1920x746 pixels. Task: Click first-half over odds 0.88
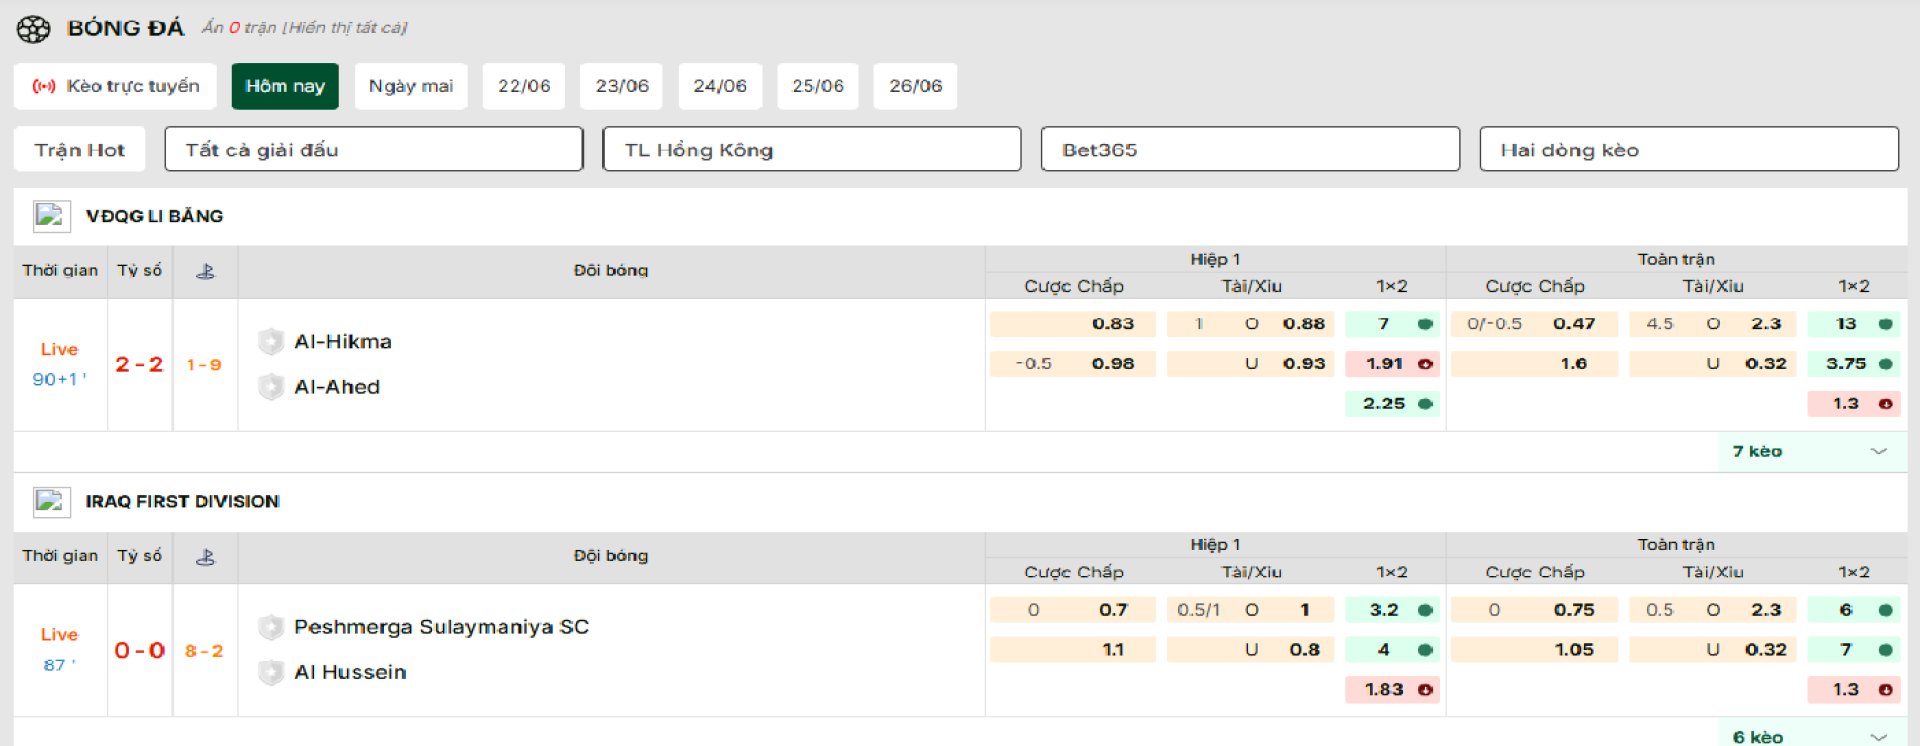pyautogui.click(x=1252, y=324)
